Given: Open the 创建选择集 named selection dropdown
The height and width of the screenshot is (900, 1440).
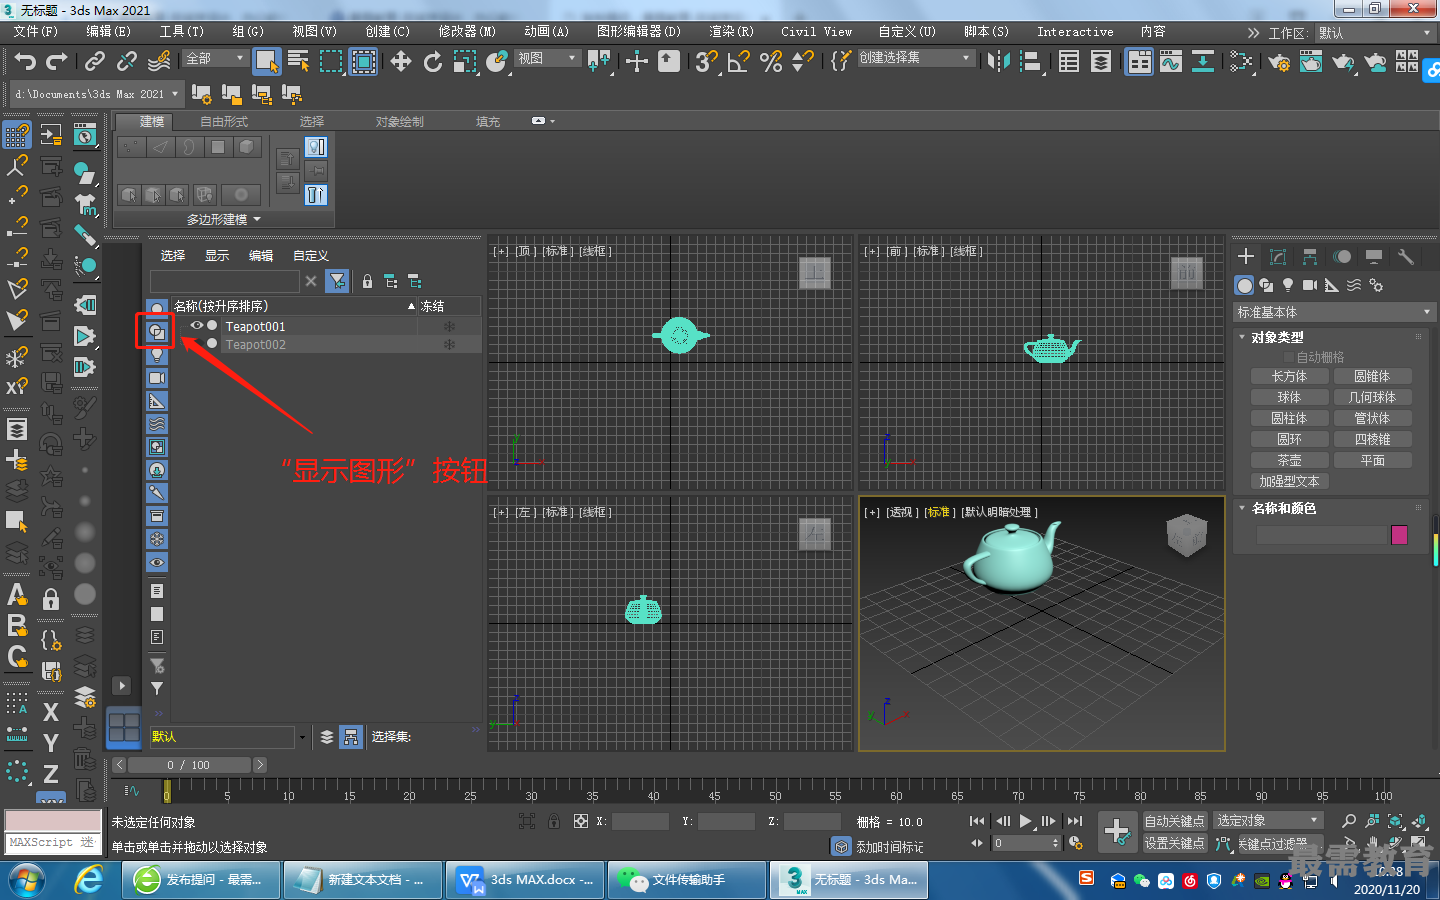Looking at the screenshot, I should 915,58.
